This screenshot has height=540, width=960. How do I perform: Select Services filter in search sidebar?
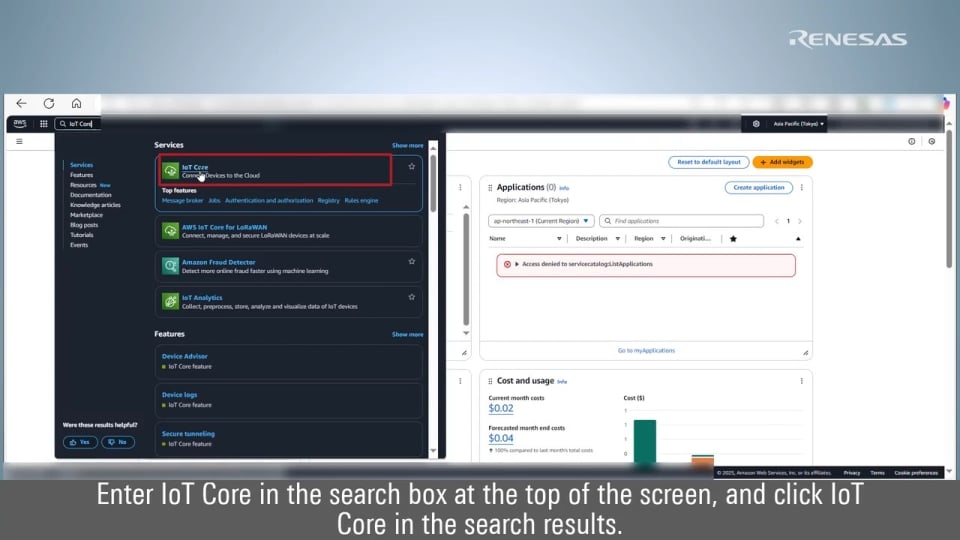pos(81,165)
